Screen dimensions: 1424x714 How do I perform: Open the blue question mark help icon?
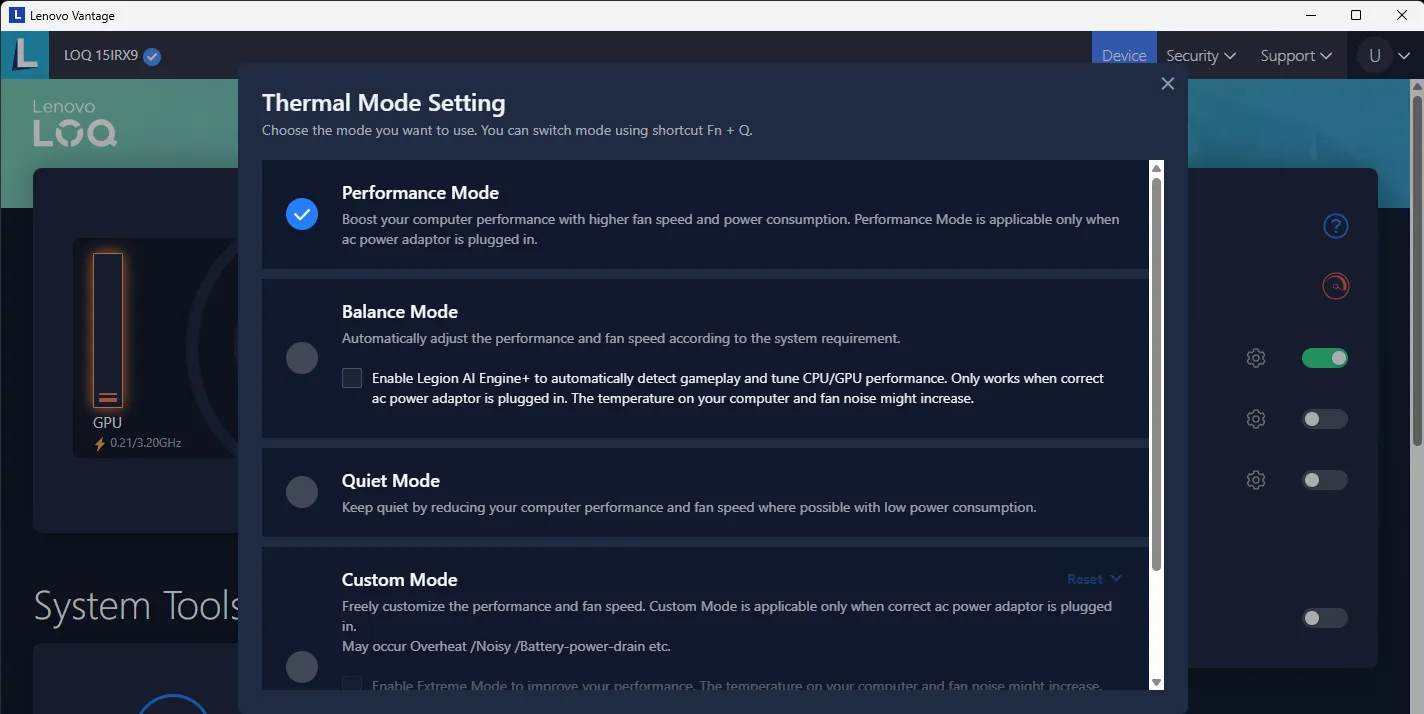1336,227
